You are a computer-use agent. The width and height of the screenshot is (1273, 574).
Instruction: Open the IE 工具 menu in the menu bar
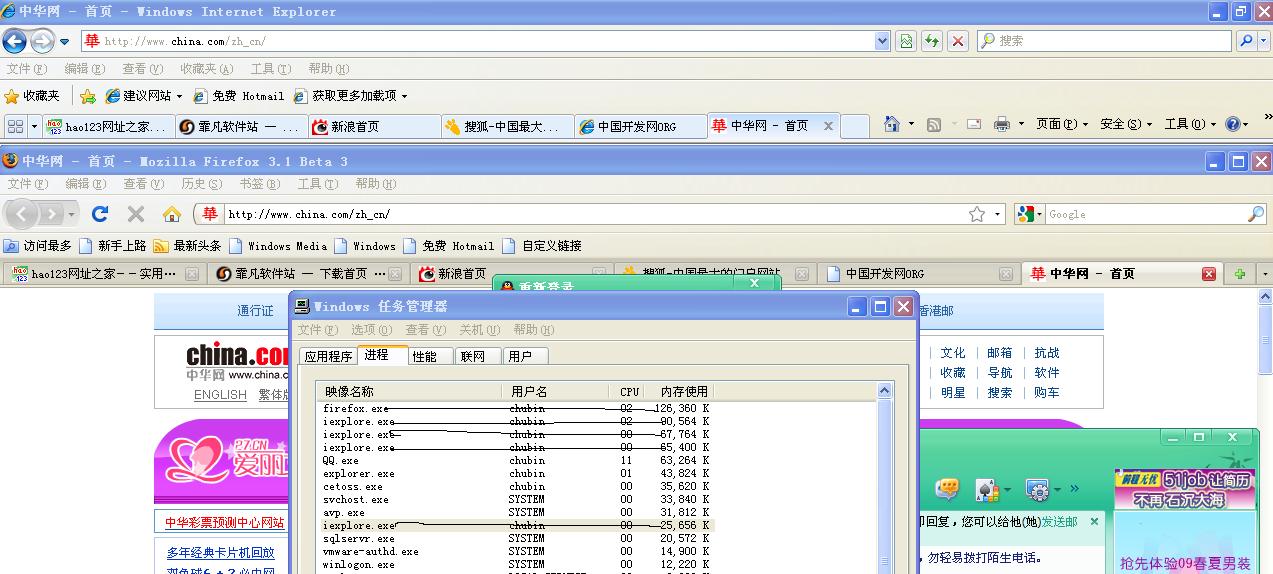tap(271, 69)
